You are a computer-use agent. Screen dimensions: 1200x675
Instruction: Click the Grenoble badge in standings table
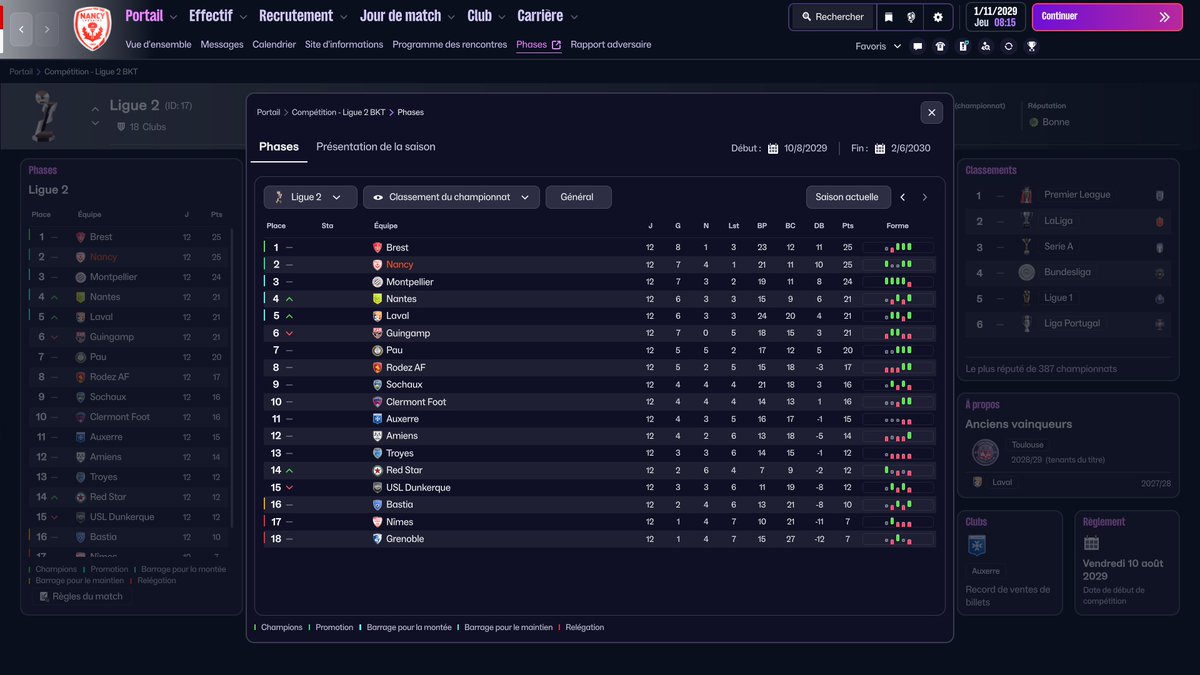coord(378,539)
